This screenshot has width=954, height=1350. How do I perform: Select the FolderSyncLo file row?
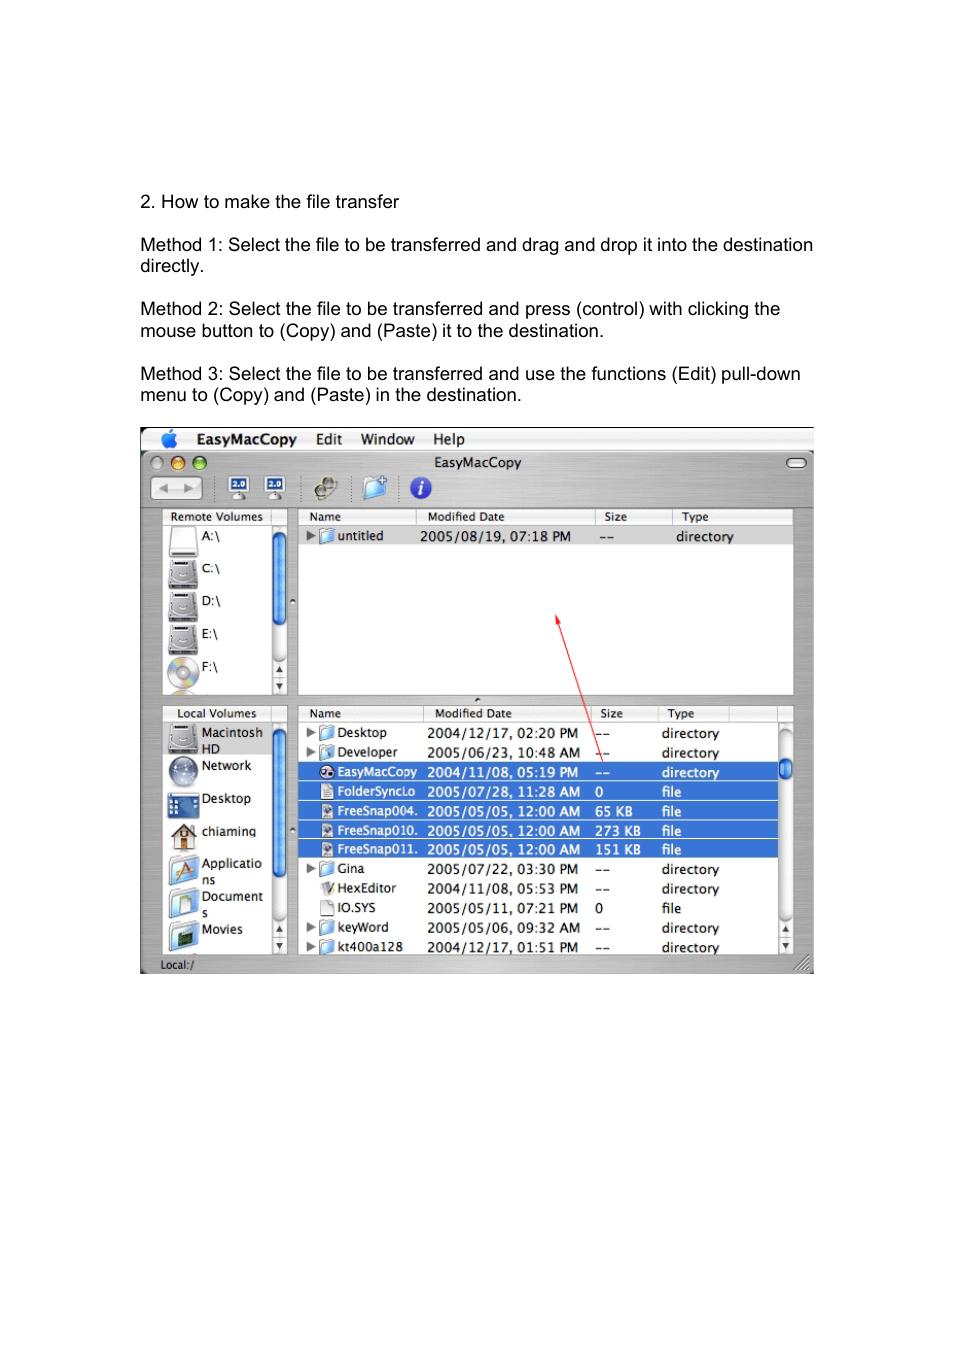click(x=538, y=792)
